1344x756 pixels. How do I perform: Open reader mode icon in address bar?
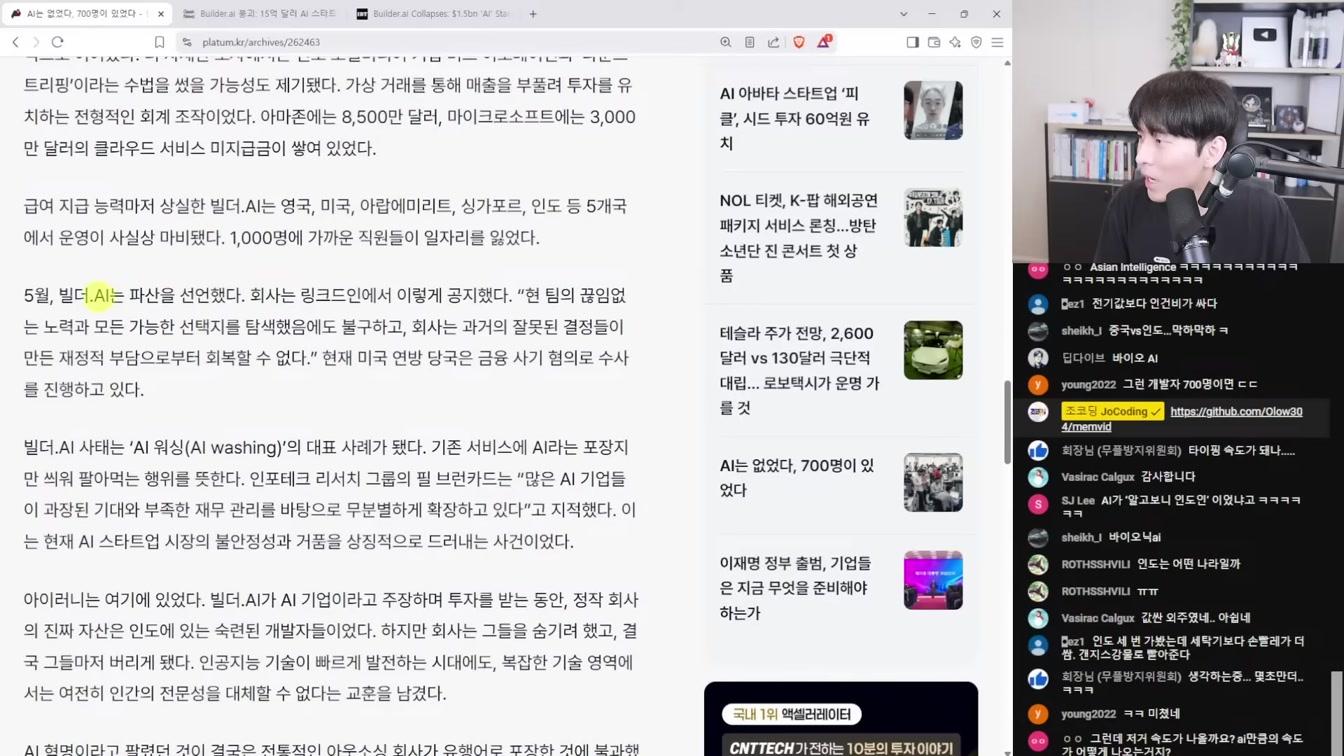tap(750, 42)
